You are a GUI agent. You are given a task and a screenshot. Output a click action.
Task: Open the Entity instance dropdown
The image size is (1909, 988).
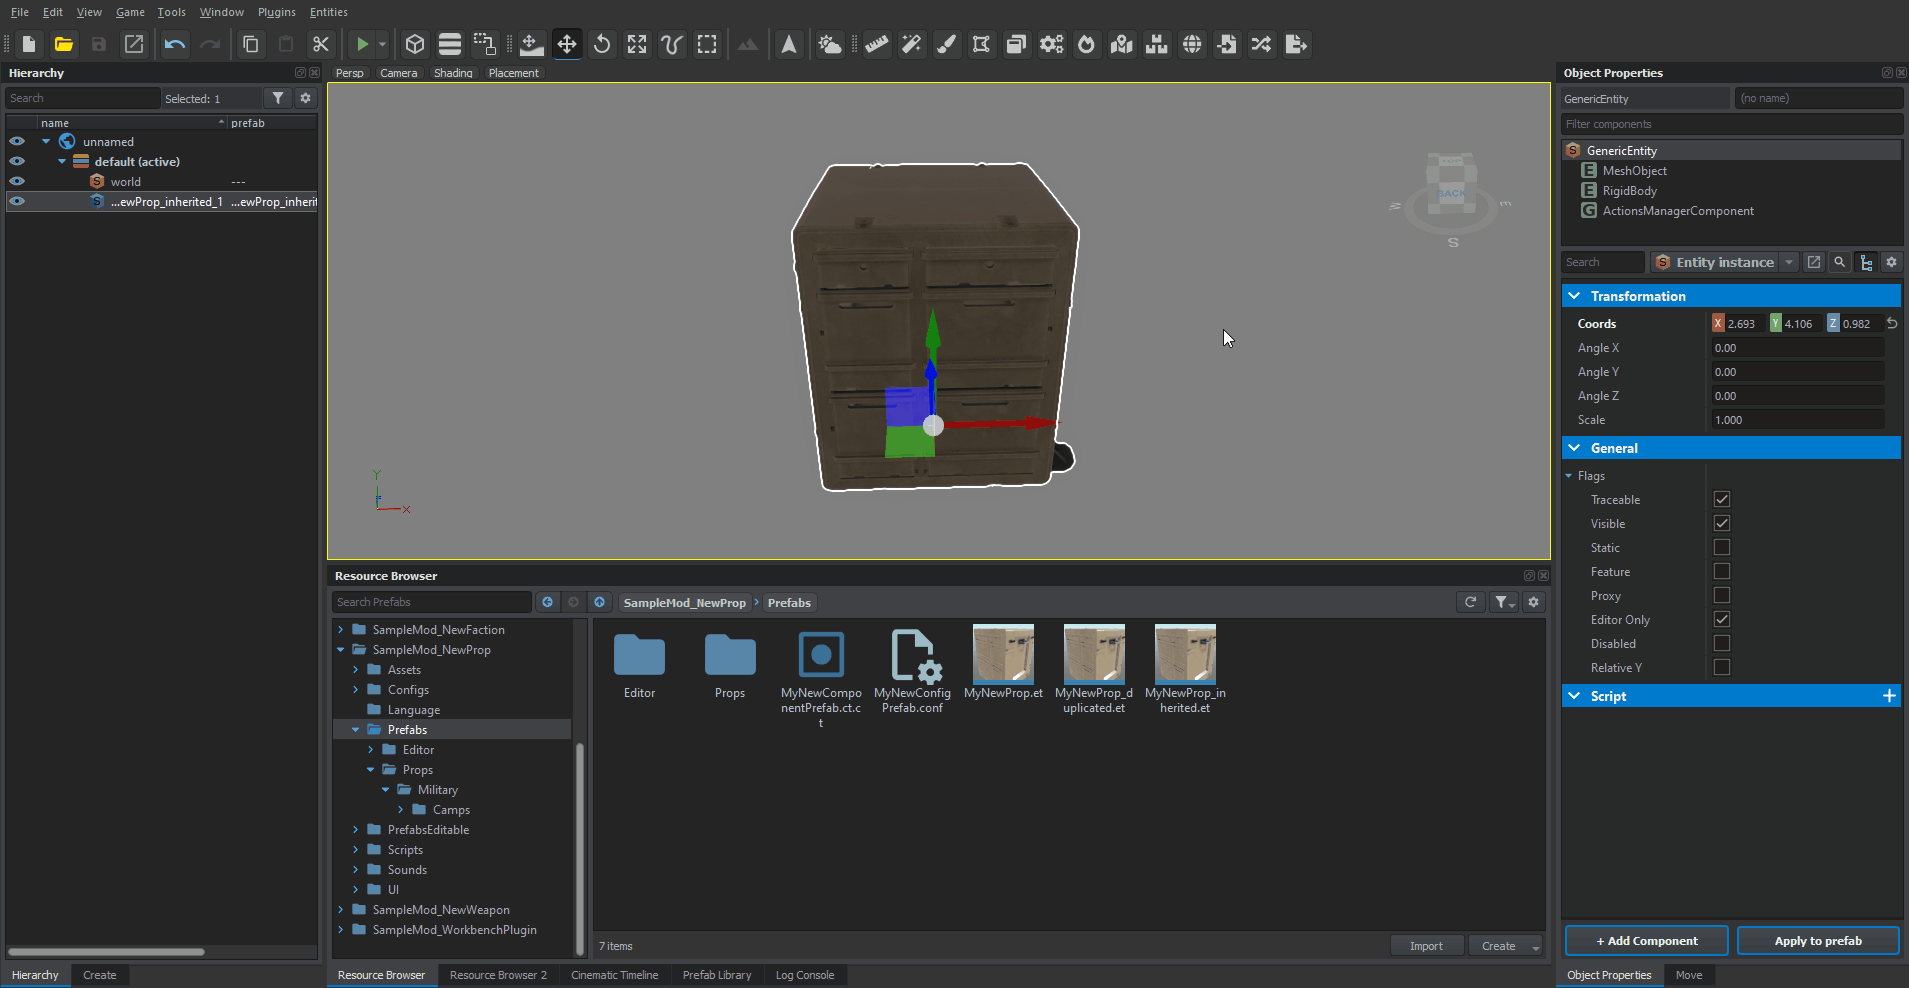[1789, 262]
